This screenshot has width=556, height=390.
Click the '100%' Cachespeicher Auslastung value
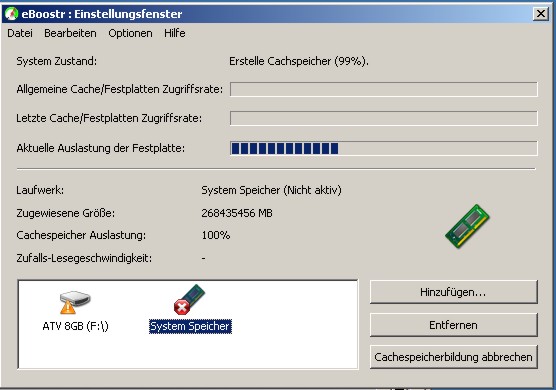click(216, 235)
